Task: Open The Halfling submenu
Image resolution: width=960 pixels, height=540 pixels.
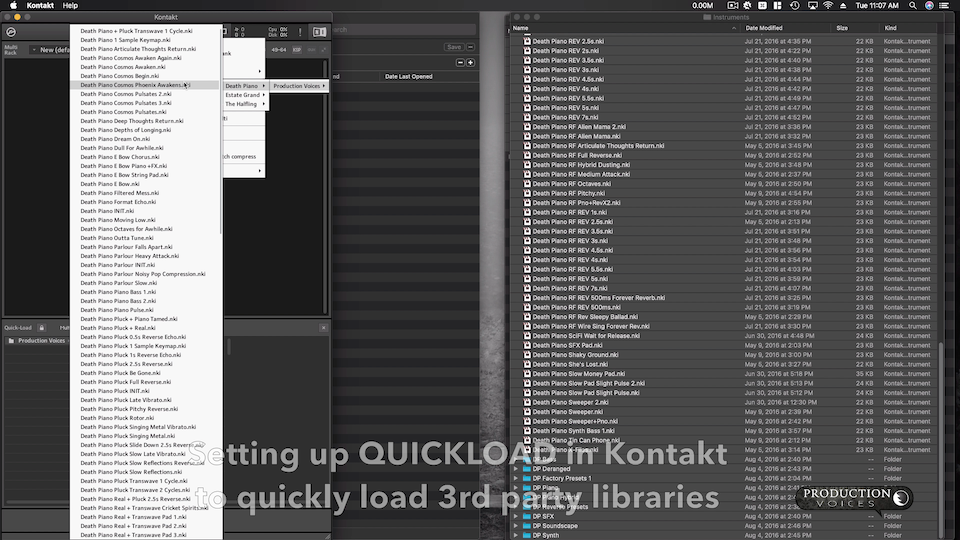Action: point(245,104)
